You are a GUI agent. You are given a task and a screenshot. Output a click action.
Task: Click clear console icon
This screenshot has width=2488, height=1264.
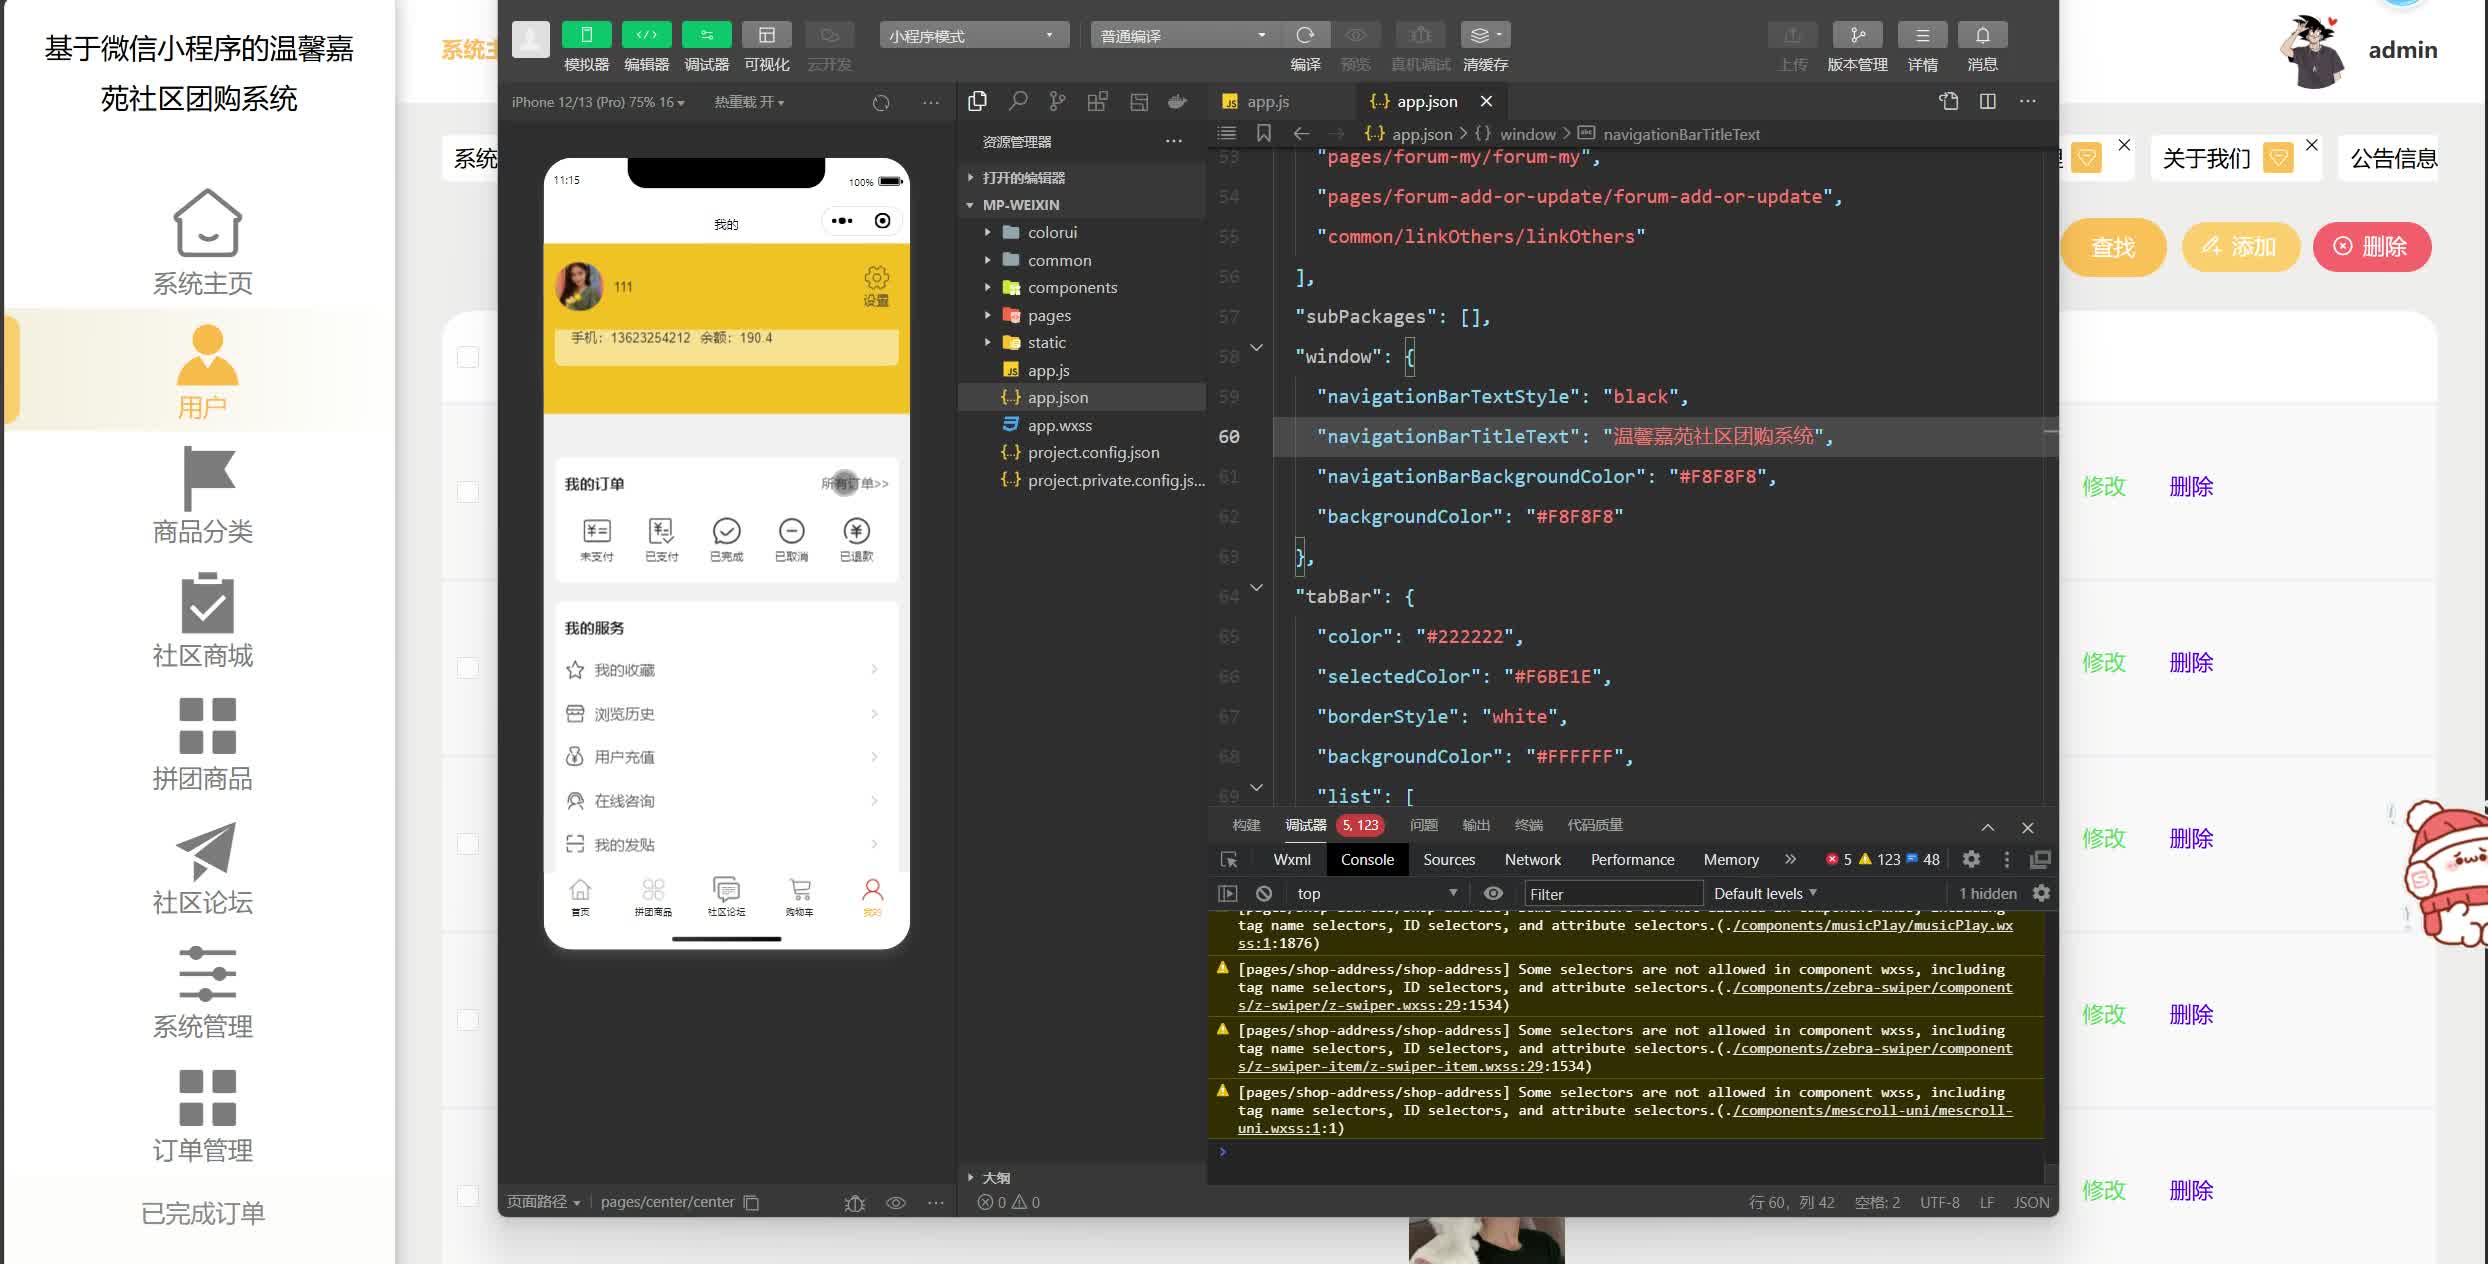point(1264,893)
